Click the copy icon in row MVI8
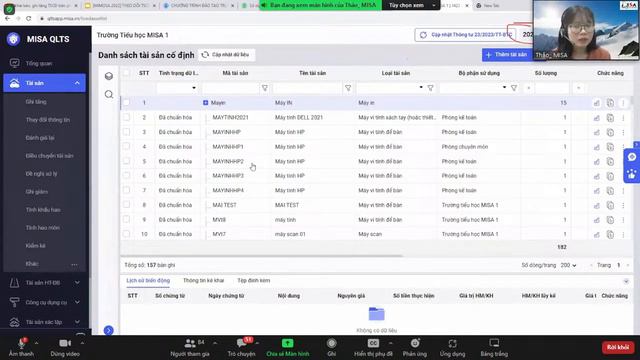The height and width of the screenshot is (360, 640). pyautogui.click(x=610, y=220)
